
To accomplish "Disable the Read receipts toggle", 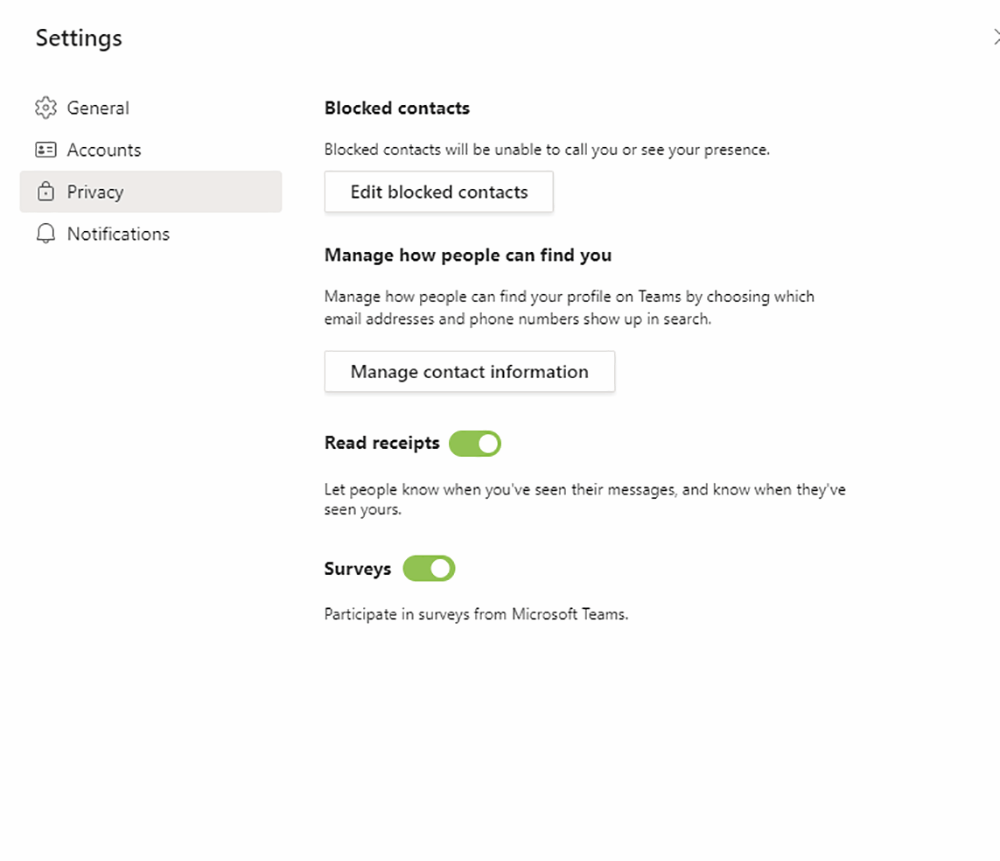I will click(x=475, y=443).
